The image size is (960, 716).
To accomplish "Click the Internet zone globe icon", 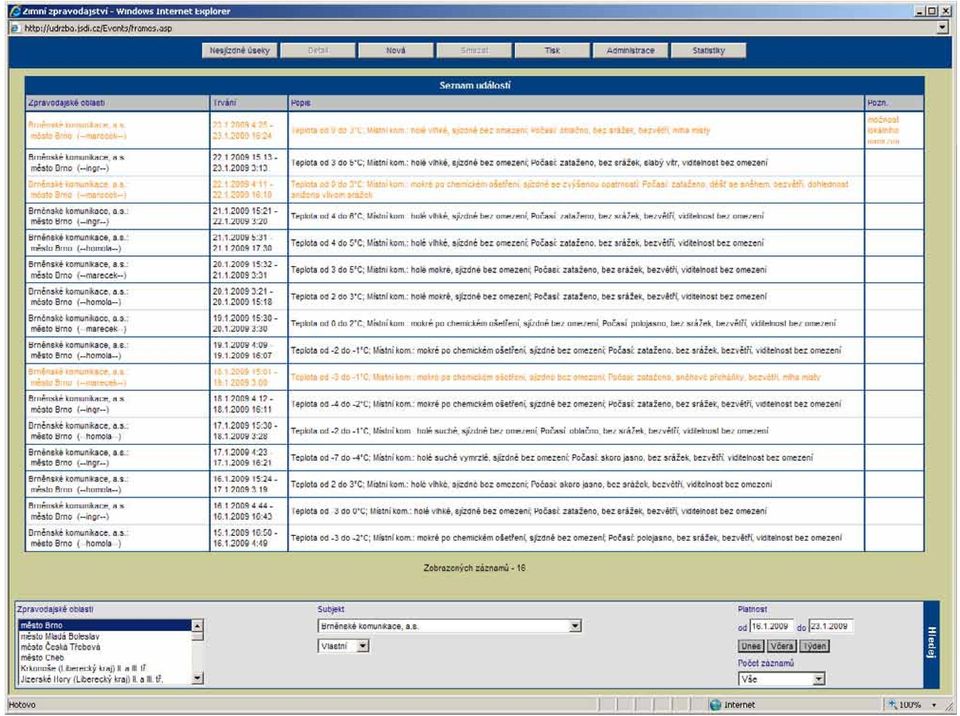I will [714, 705].
